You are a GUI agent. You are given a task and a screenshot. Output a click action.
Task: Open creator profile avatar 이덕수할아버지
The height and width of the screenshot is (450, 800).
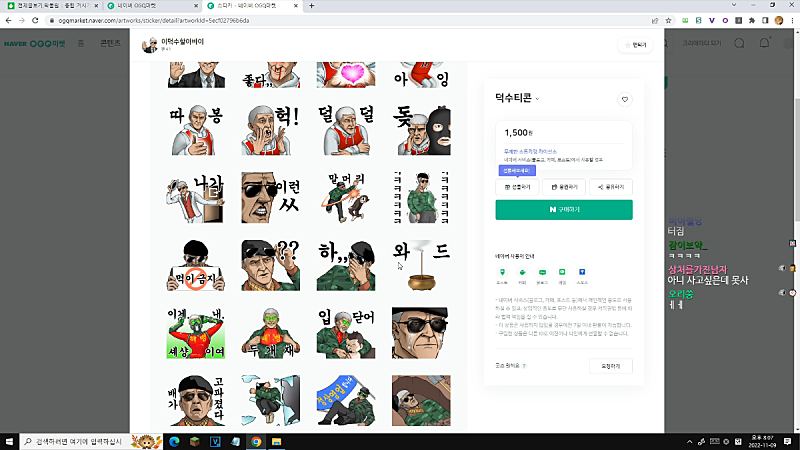[149, 45]
